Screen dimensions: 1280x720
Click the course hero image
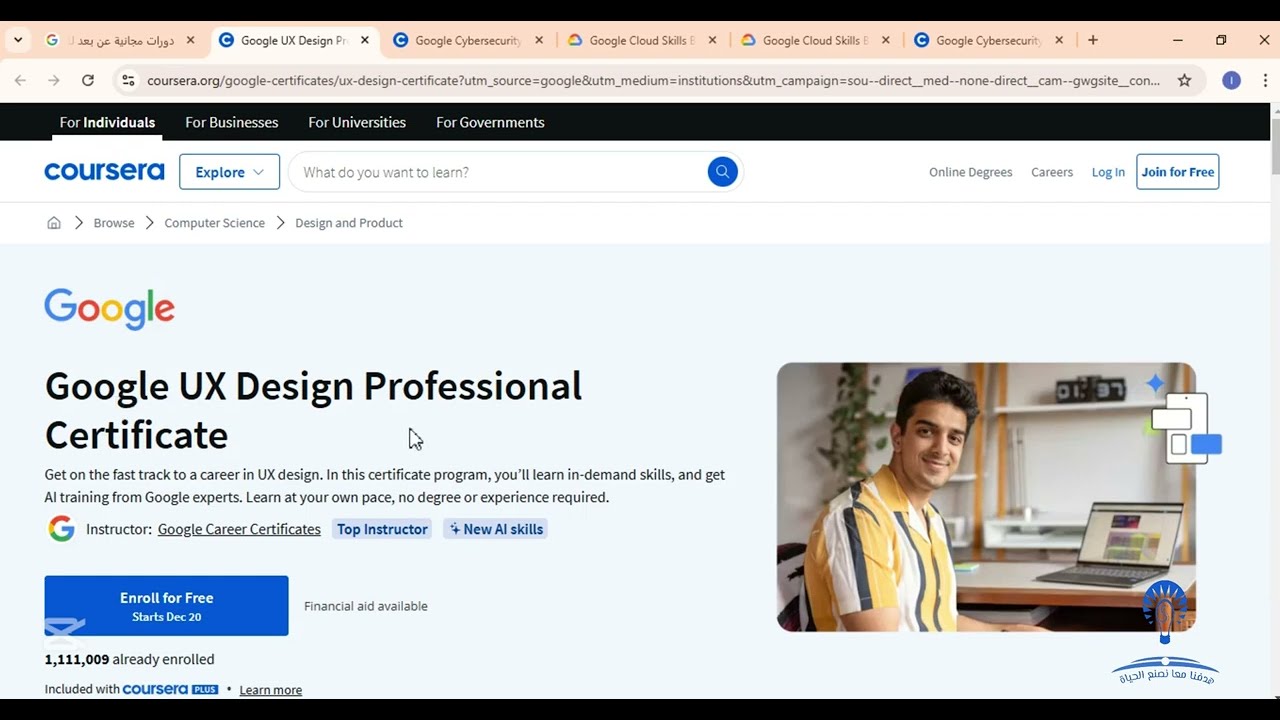tap(986, 497)
